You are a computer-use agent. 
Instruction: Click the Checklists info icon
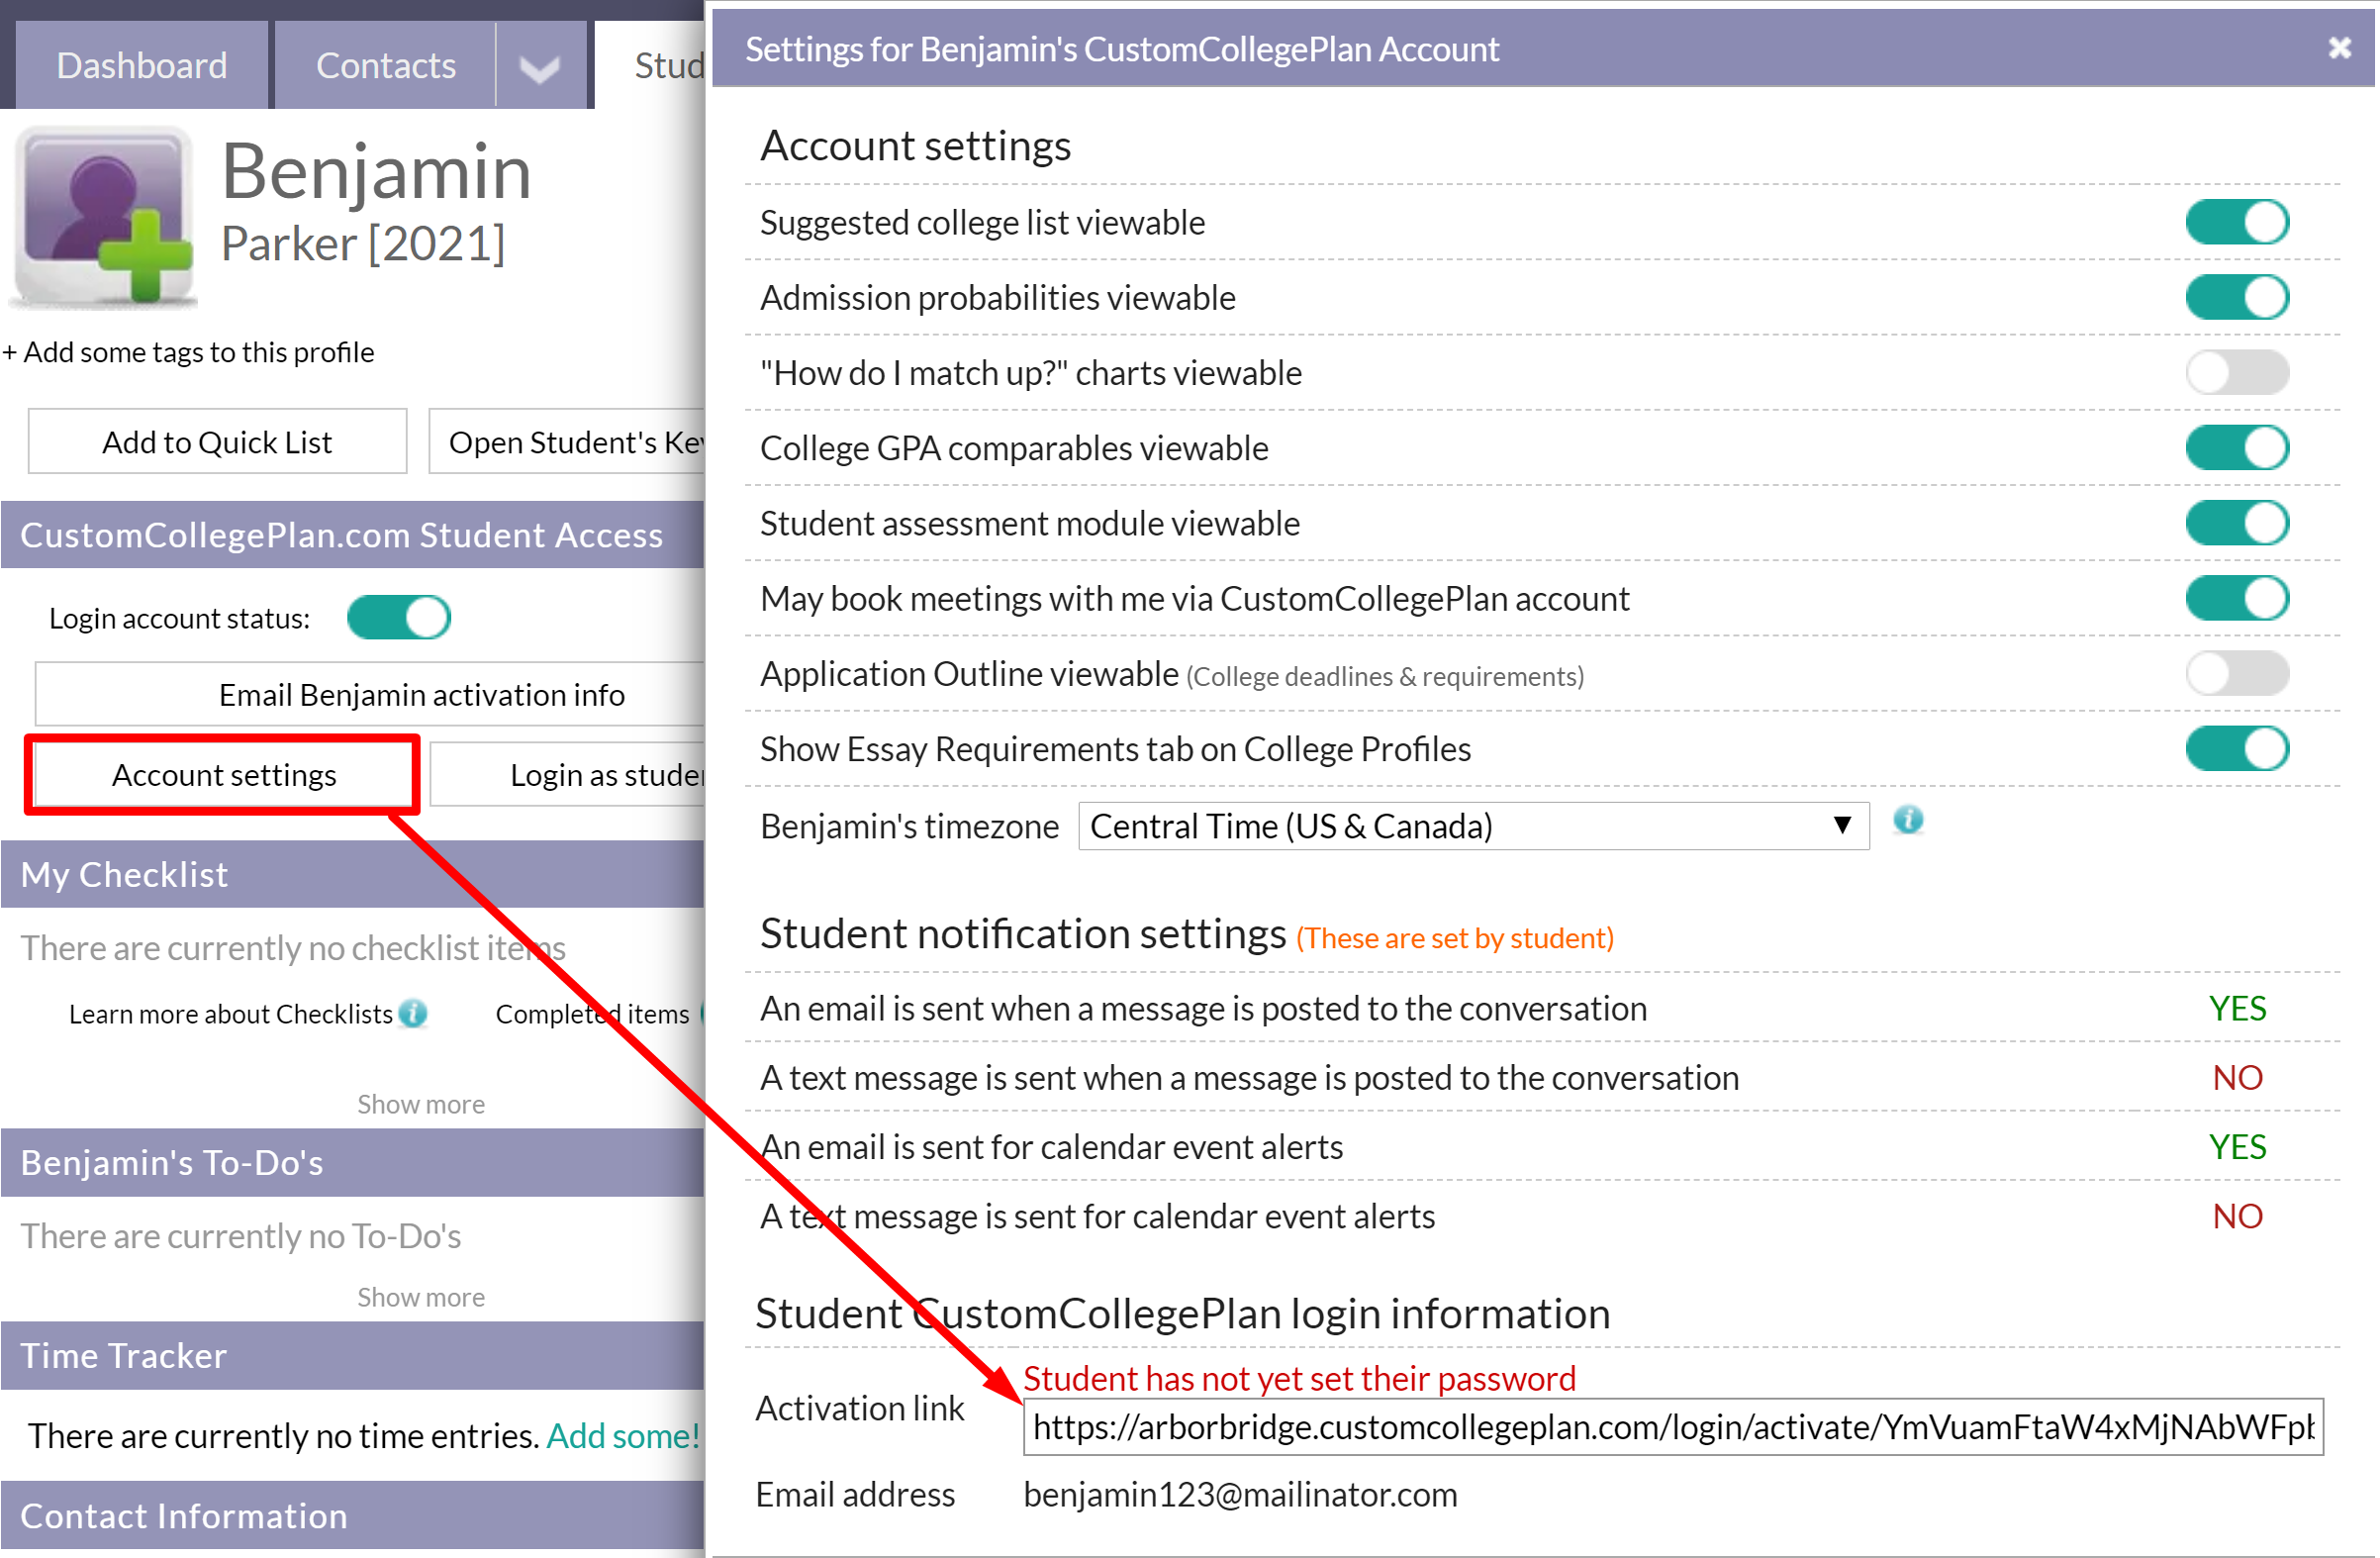[x=413, y=1014]
